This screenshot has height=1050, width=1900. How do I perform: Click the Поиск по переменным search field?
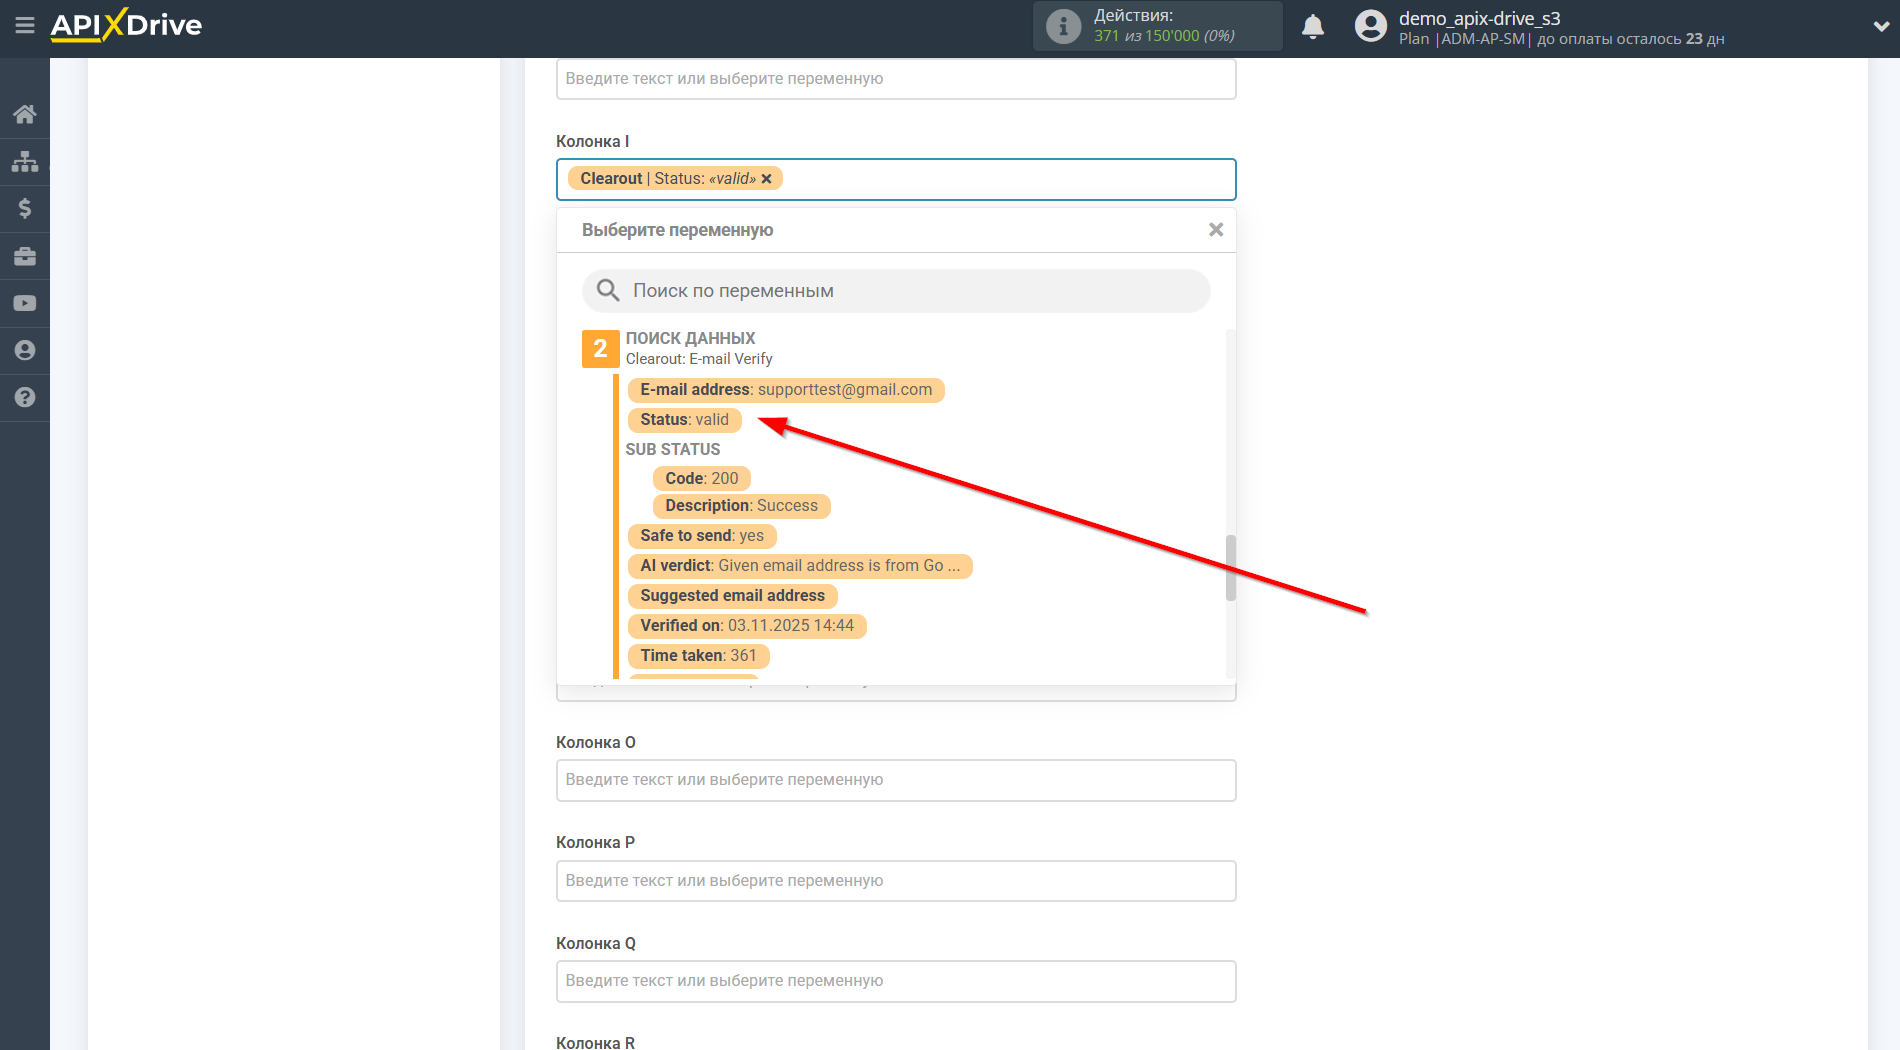(x=895, y=291)
